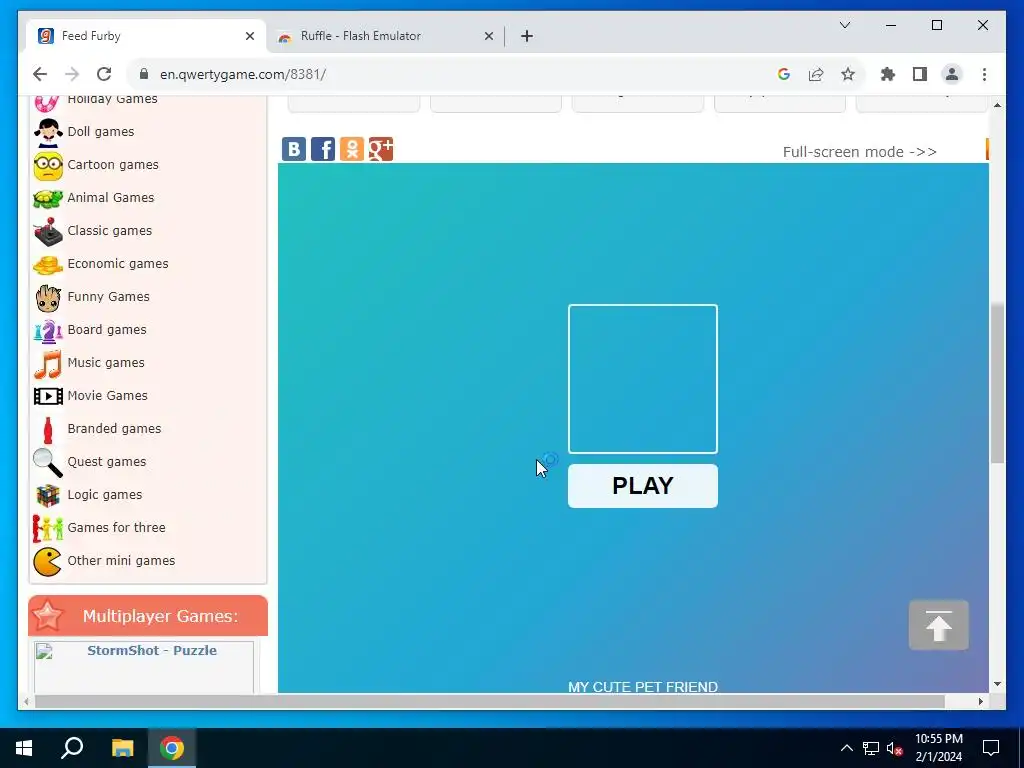Click the scroll-to-top arrow button

[x=938, y=625]
